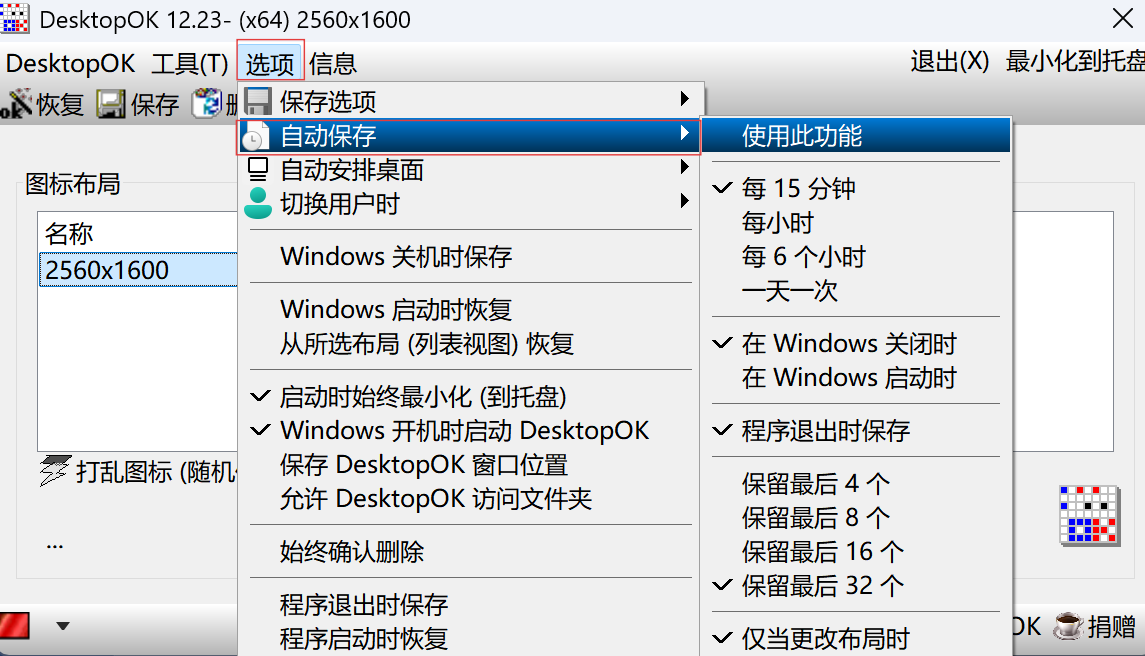Click the coffee cup 捐赠 icon
The image size is (1145, 656).
(x=1069, y=626)
